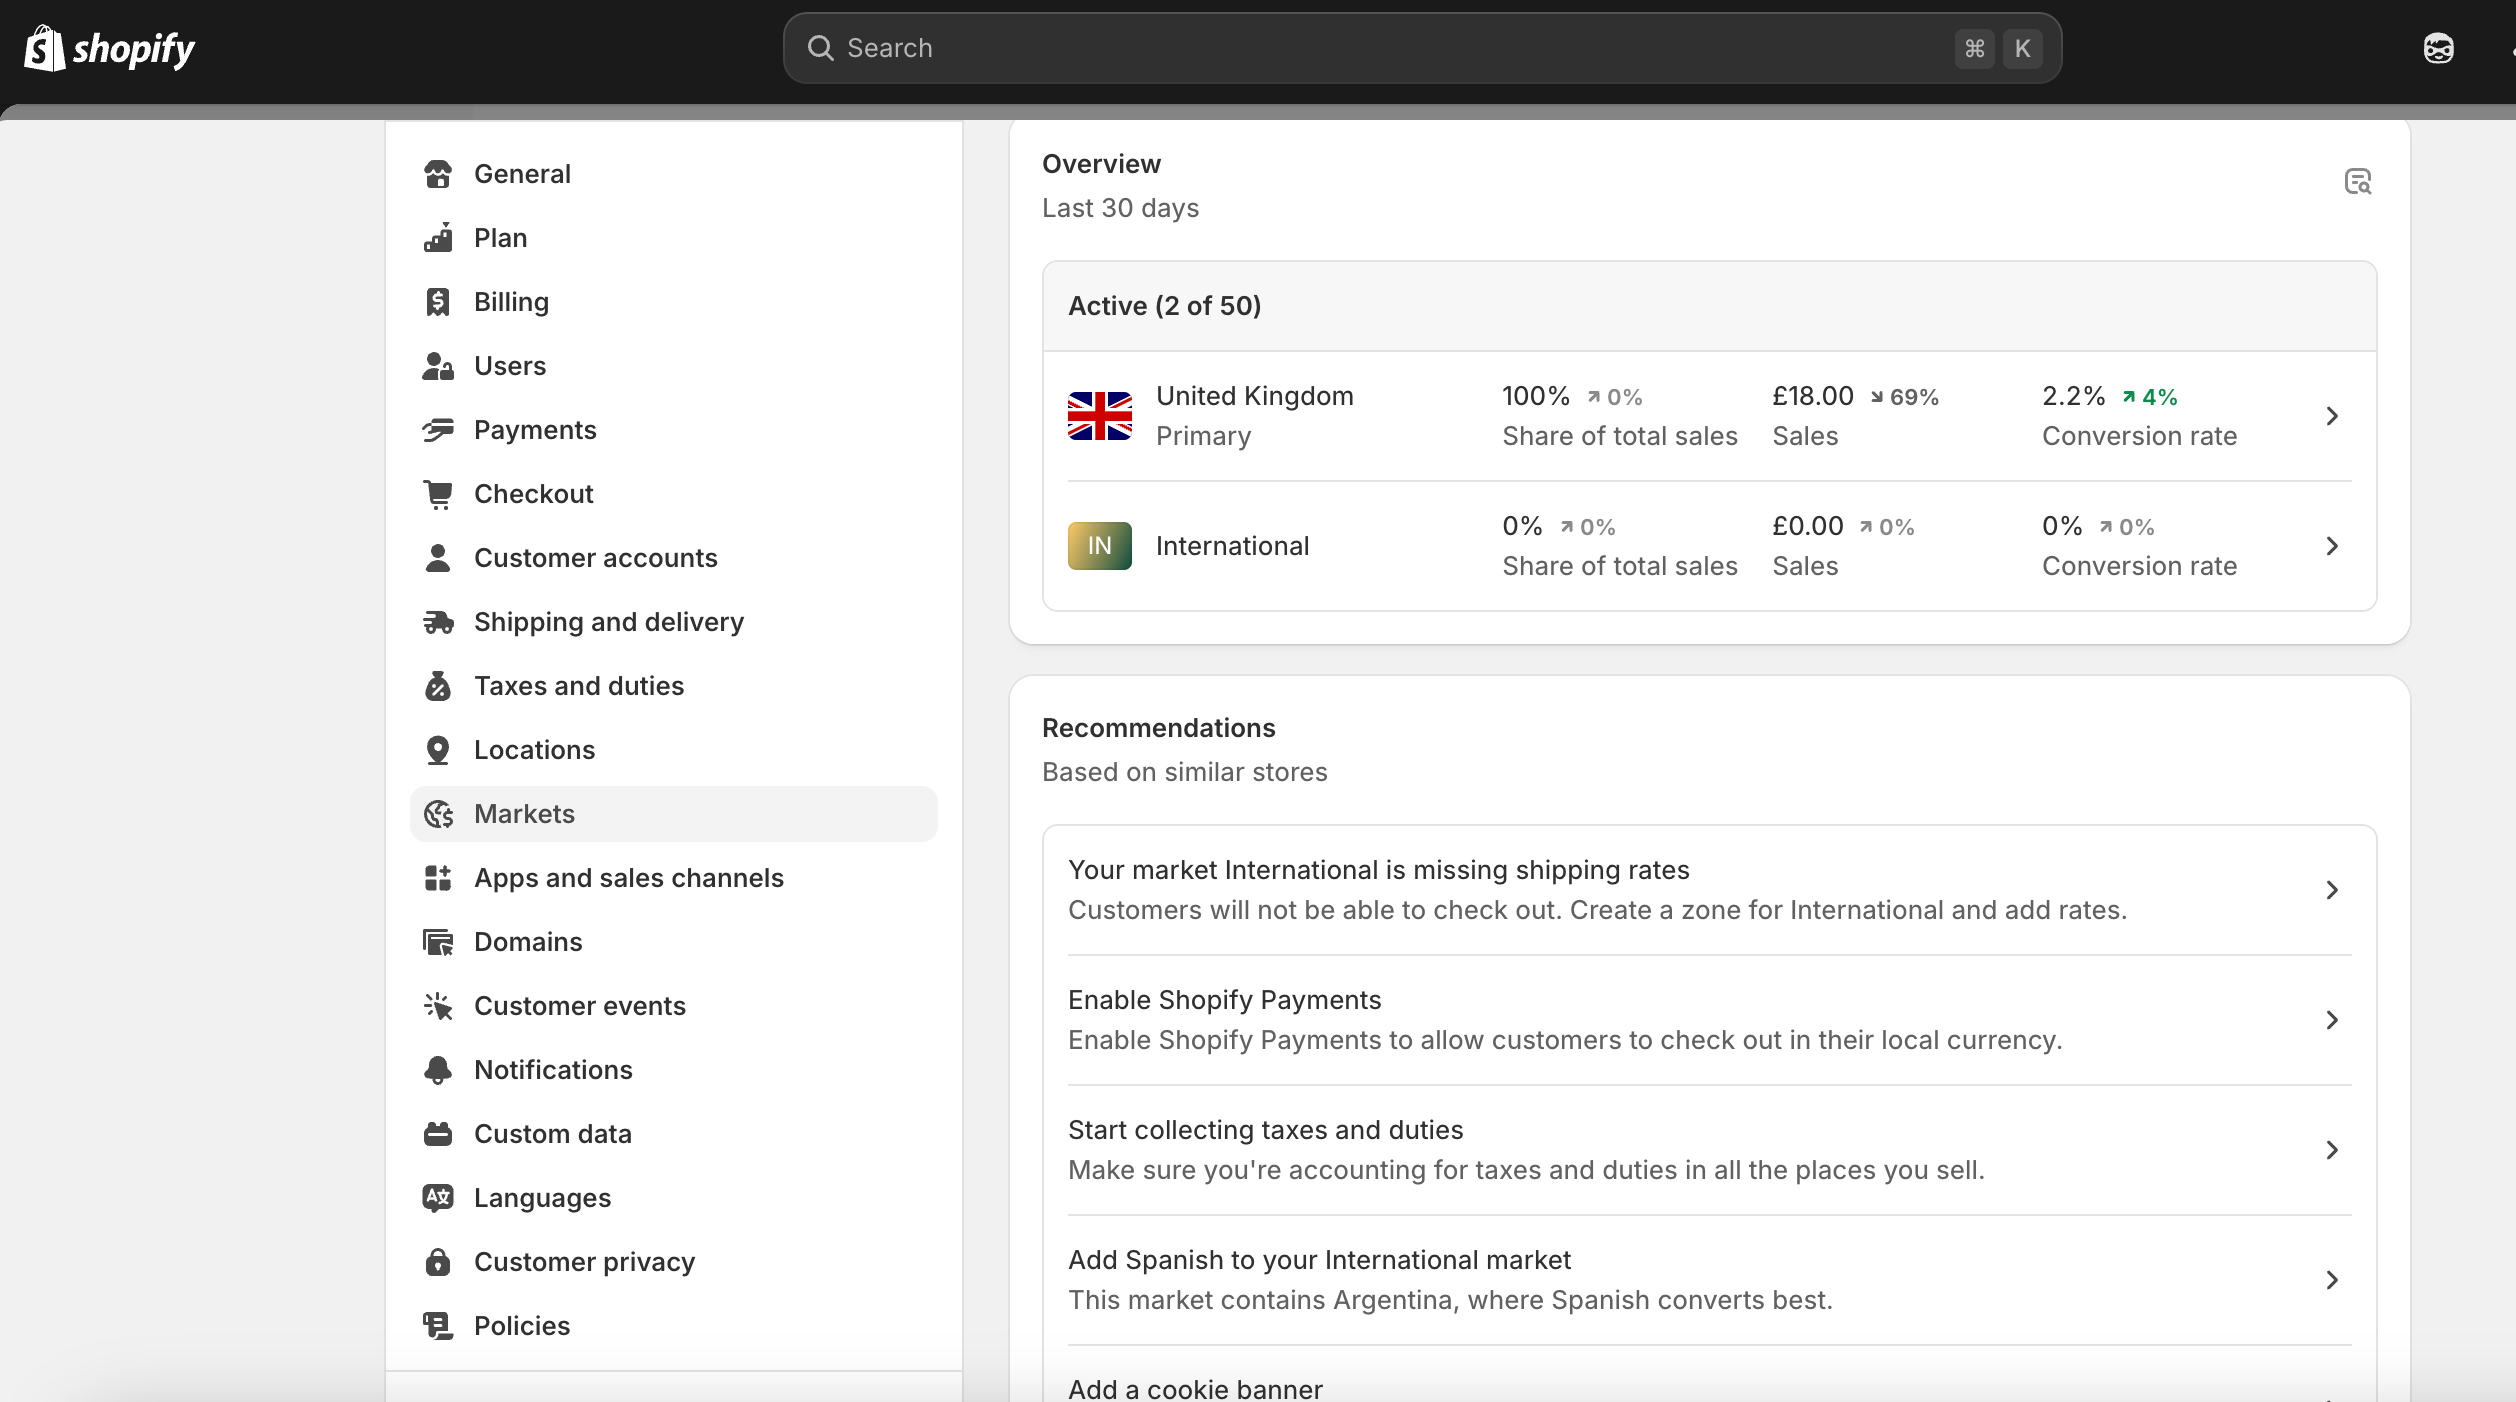Open Add Spanish recommendation chevron
Image resolution: width=2516 pixels, height=1402 pixels.
[x=2331, y=1280]
